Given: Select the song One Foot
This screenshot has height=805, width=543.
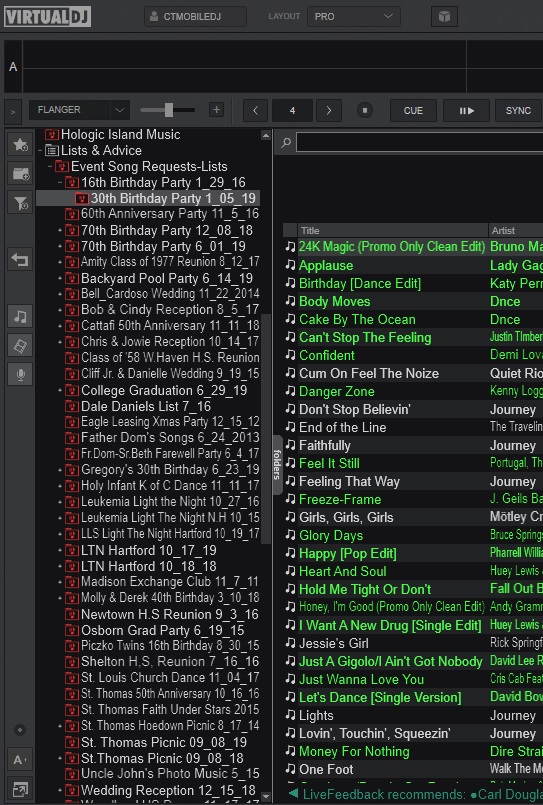Looking at the screenshot, I should 326,770.
